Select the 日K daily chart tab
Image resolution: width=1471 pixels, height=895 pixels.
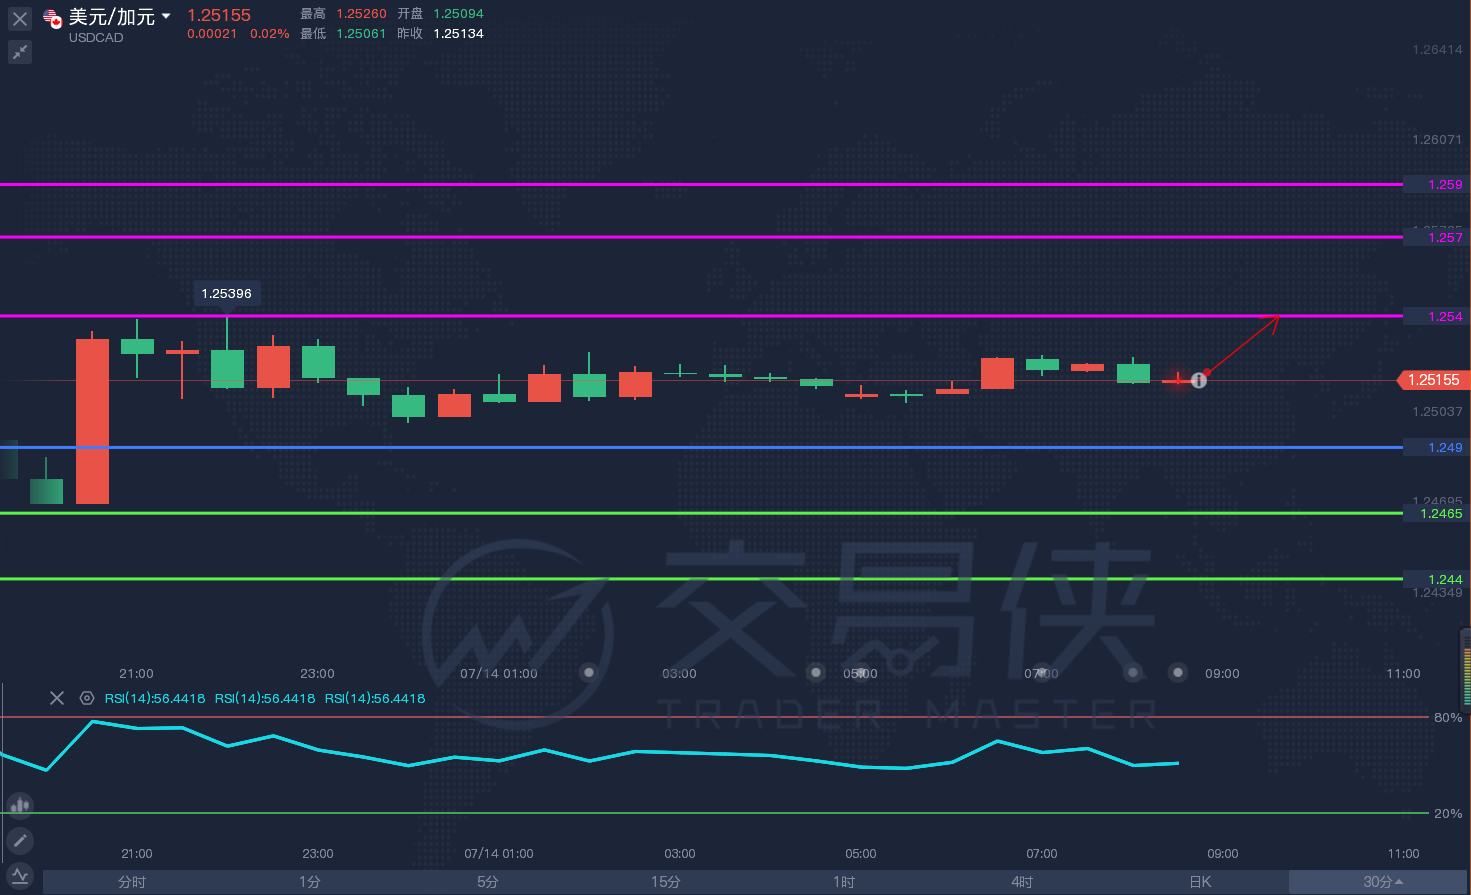tap(1200, 882)
